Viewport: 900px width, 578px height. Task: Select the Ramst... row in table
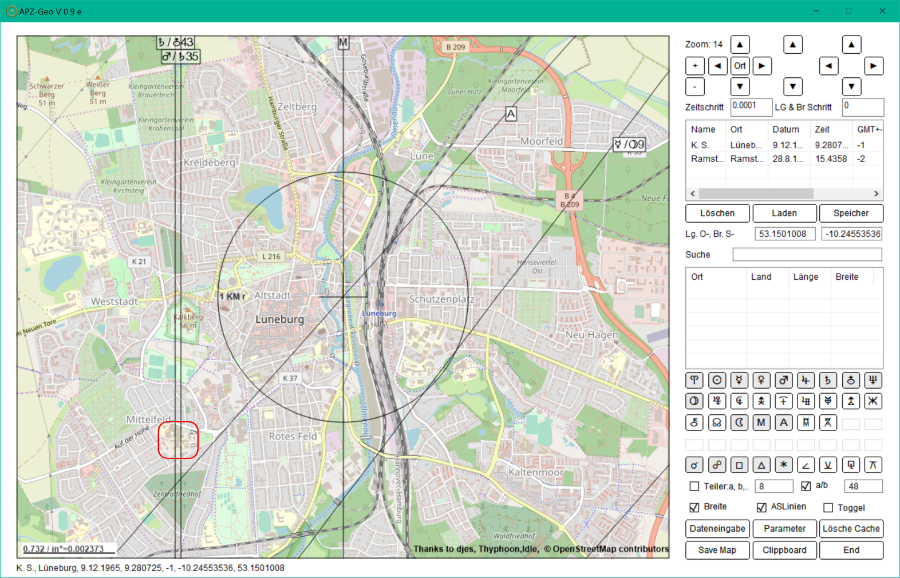[x=784, y=159]
